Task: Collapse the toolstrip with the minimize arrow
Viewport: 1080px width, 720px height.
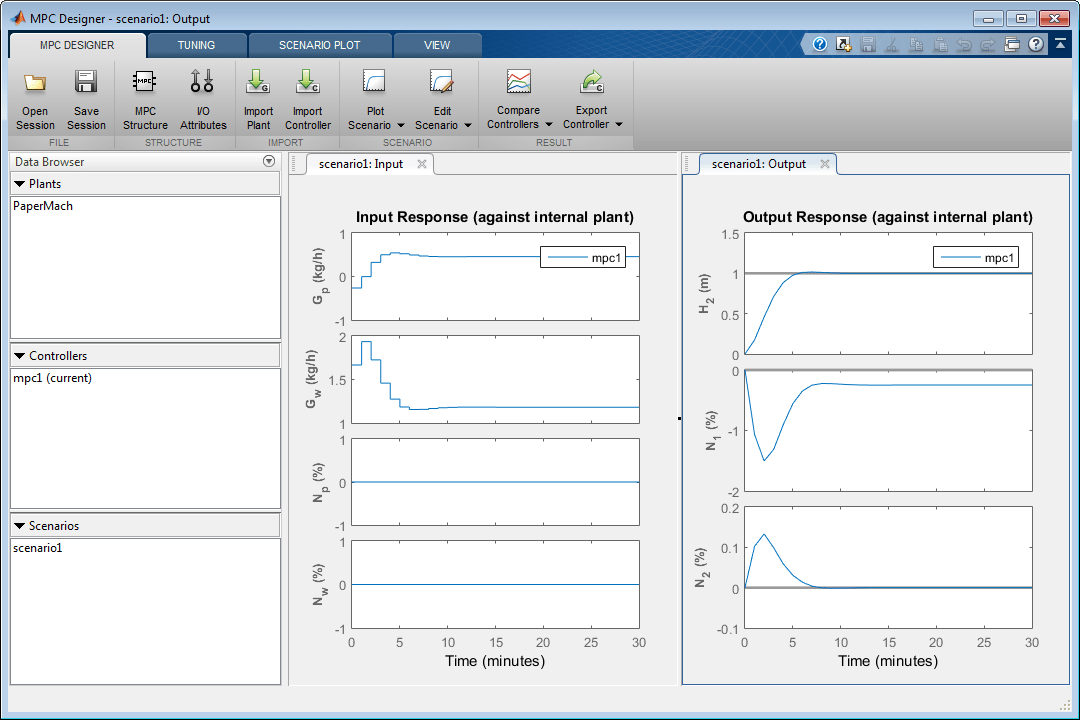Action: click(x=1061, y=44)
